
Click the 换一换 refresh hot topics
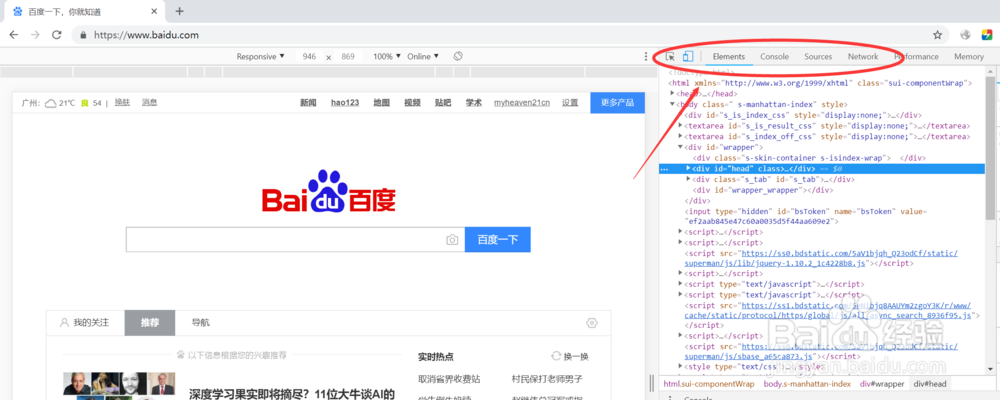point(570,357)
